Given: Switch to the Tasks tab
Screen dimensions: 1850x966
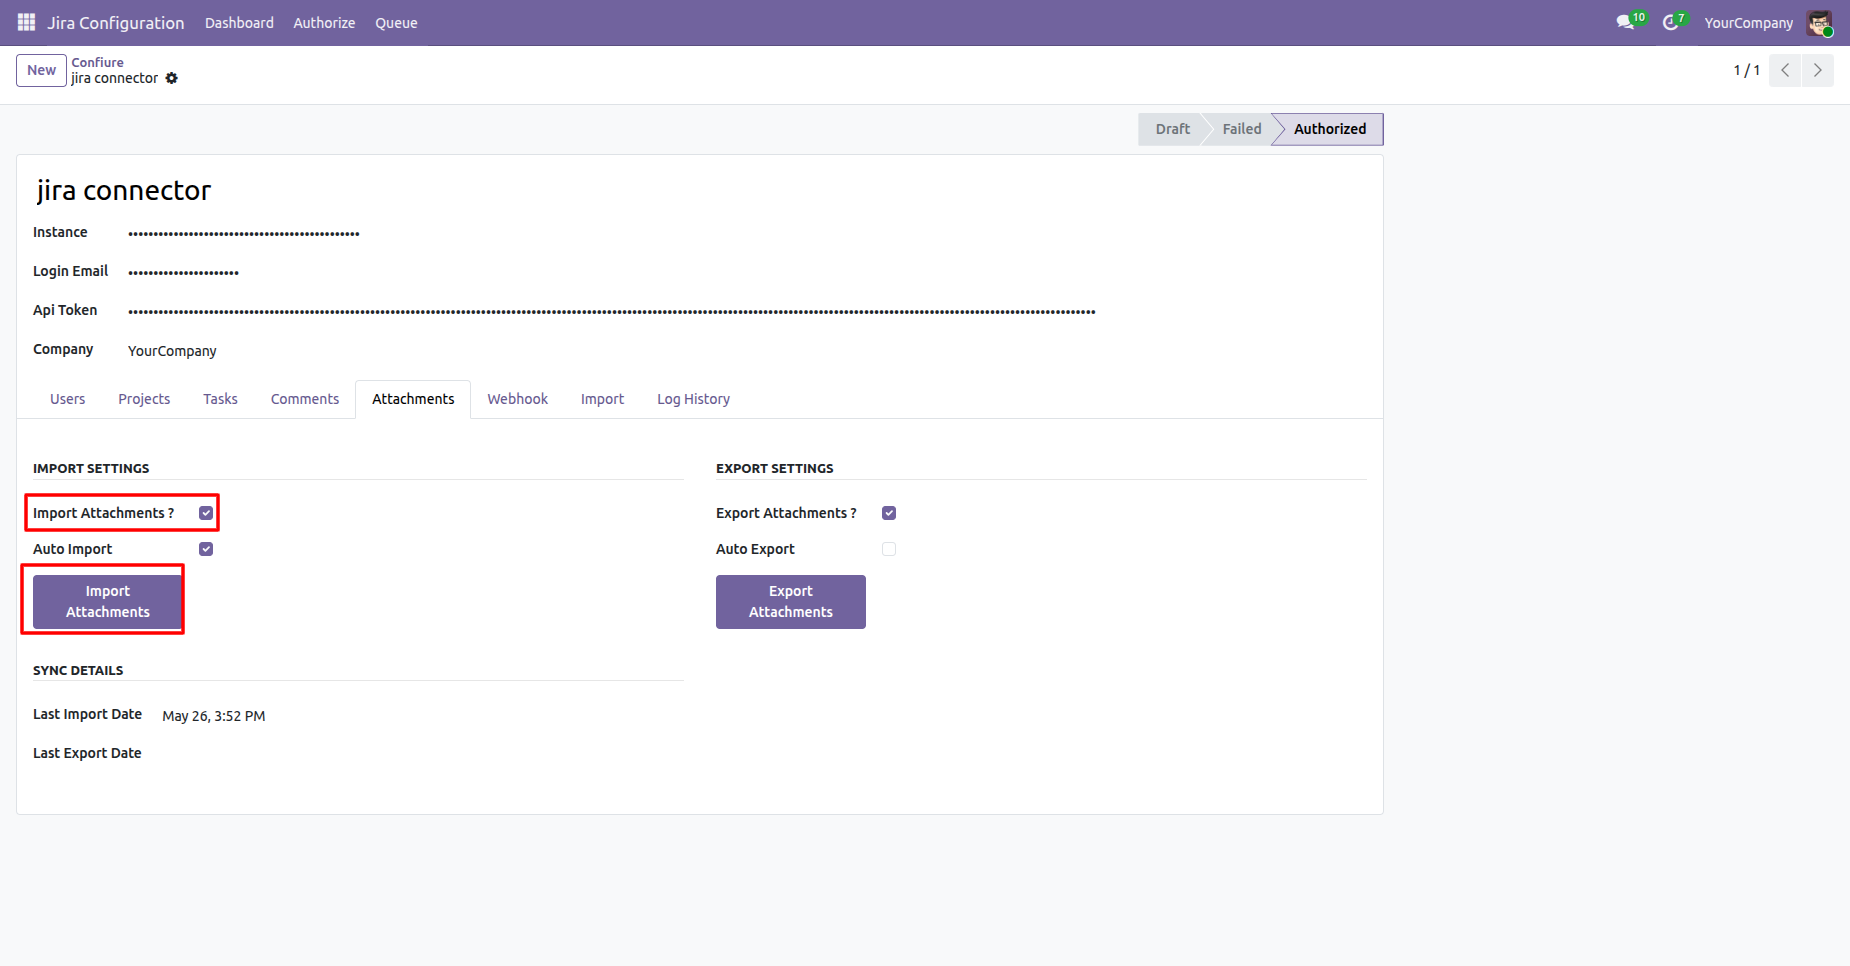Looking at the screenshot, I should [220, 399].
